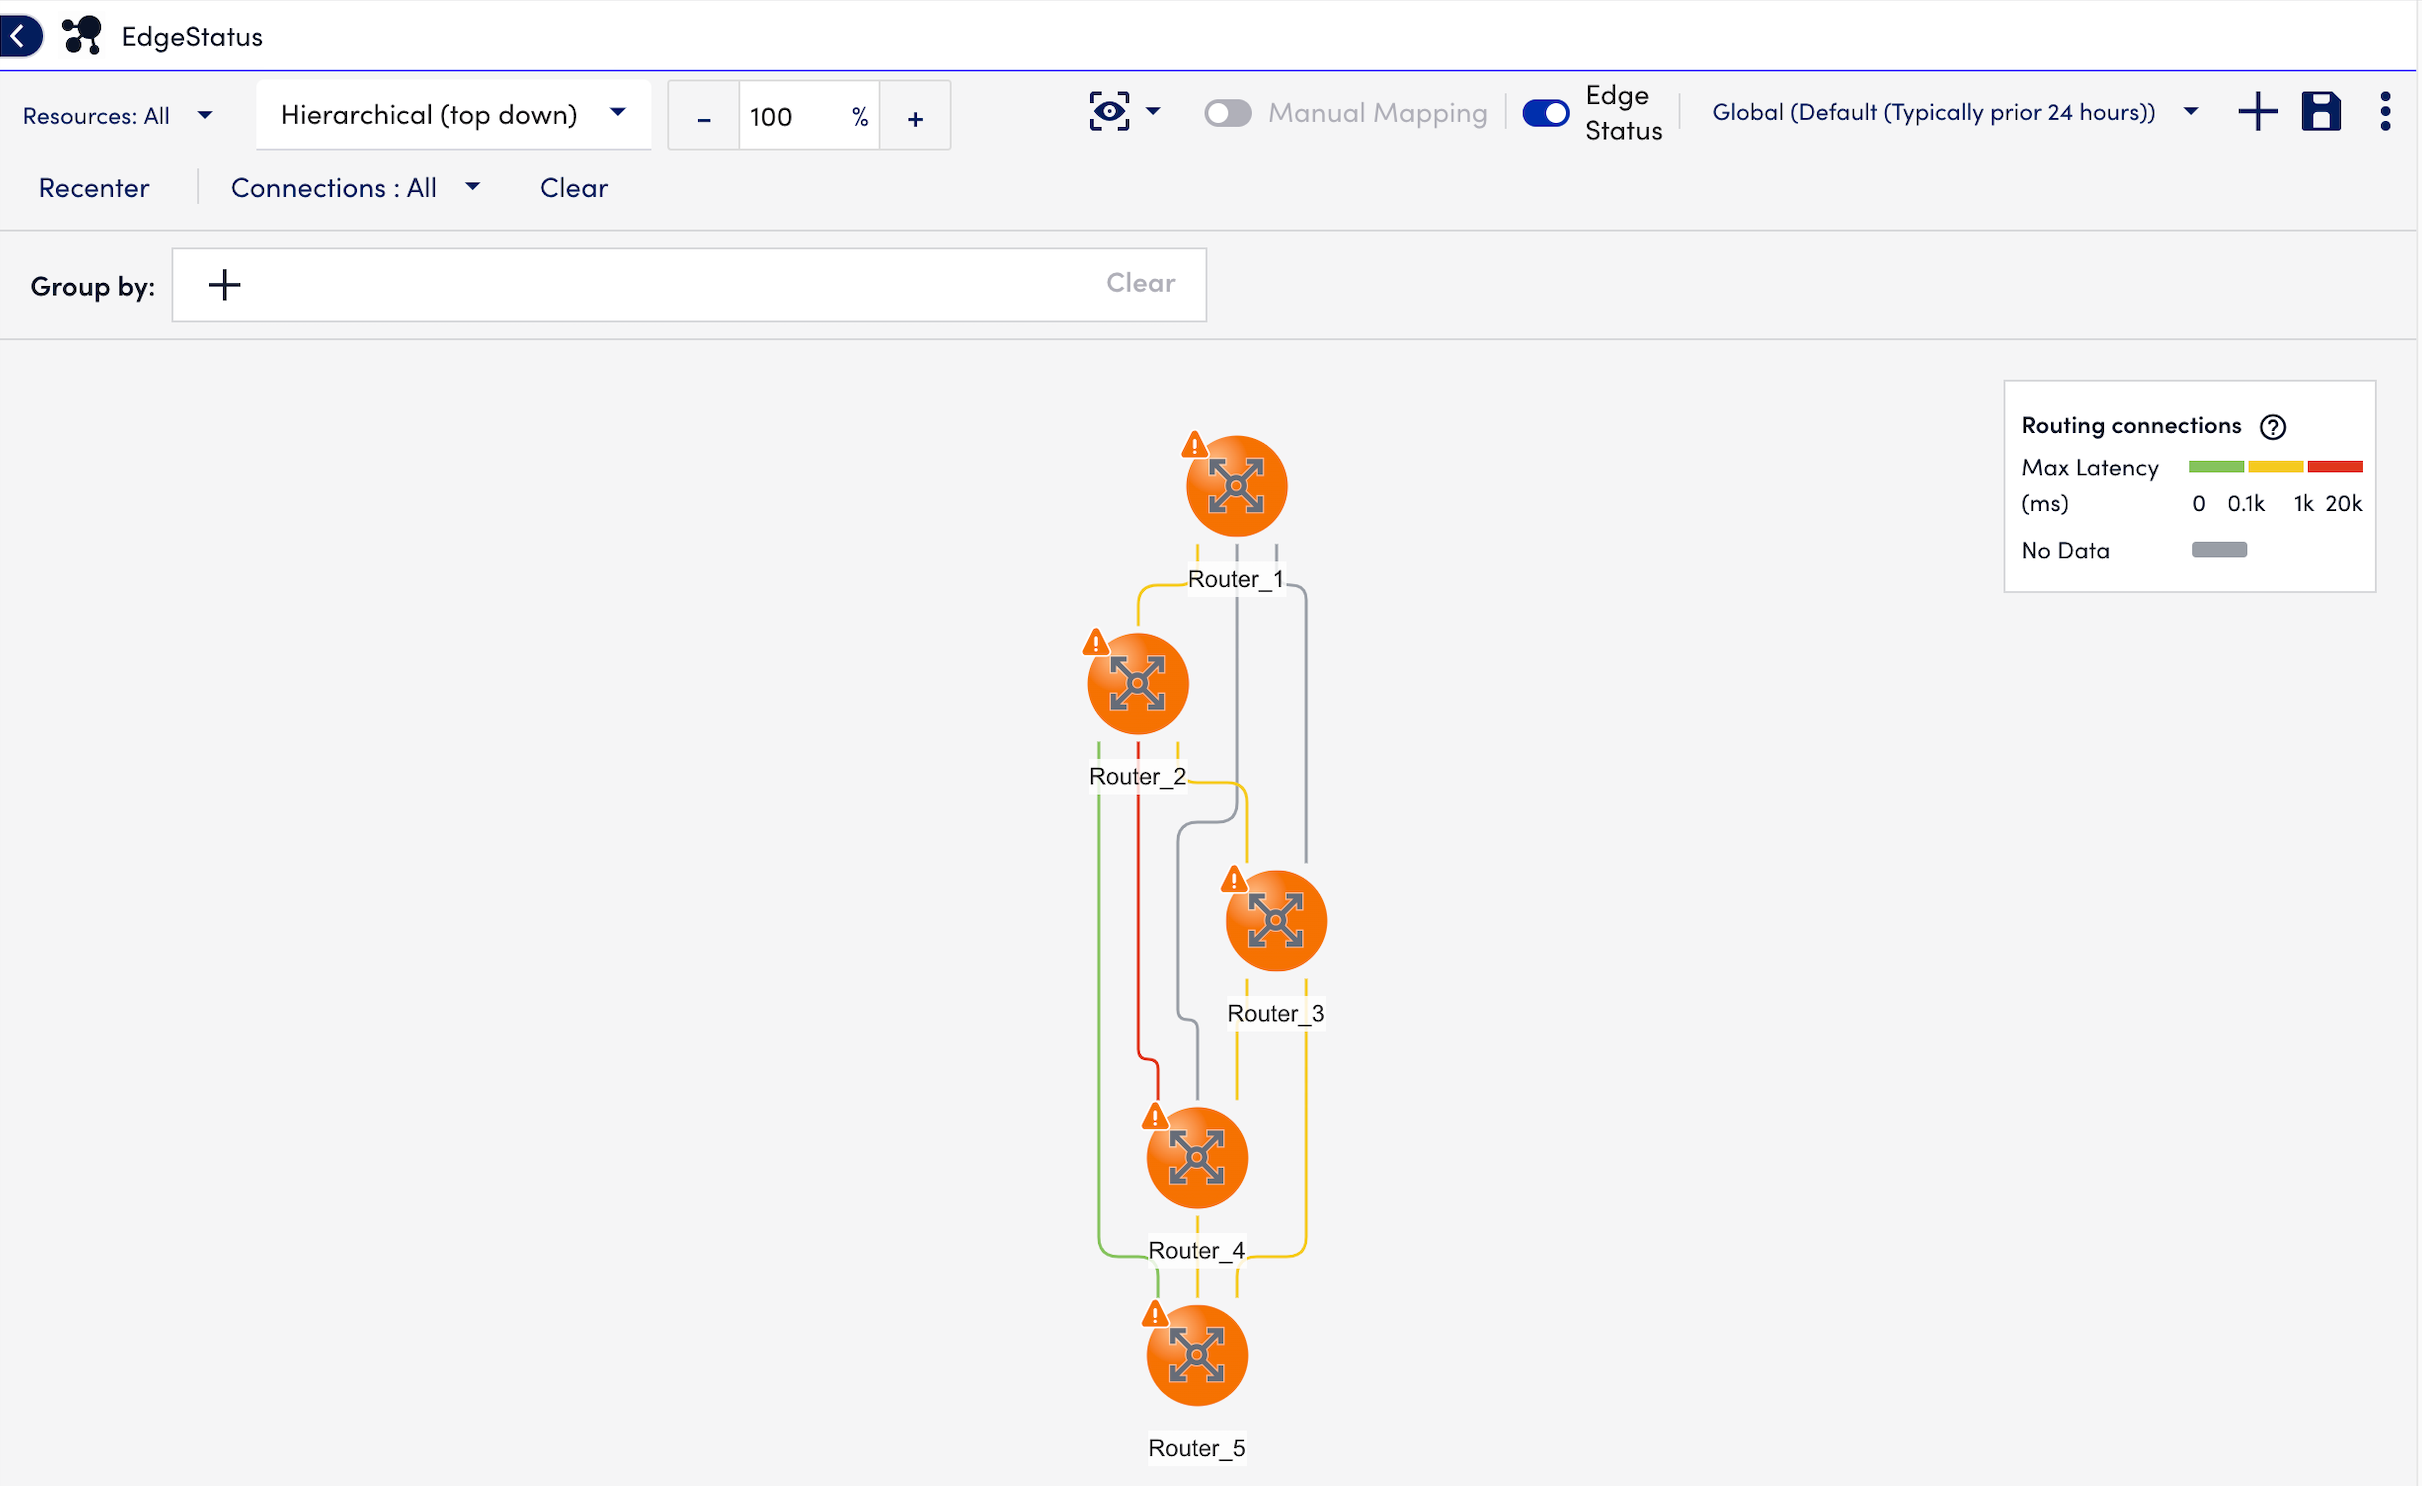Disable the Edge Status toggle

(x=1545, y=113)
